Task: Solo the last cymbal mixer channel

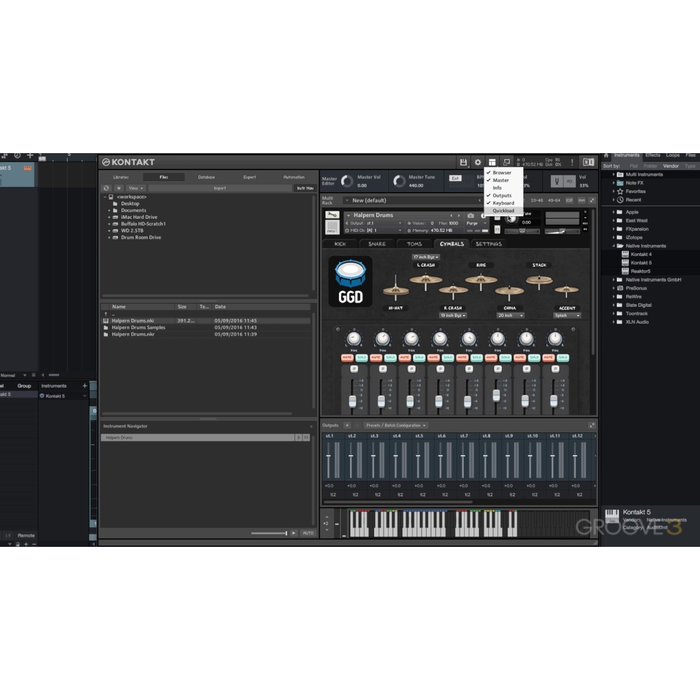Action: [562, 358]
